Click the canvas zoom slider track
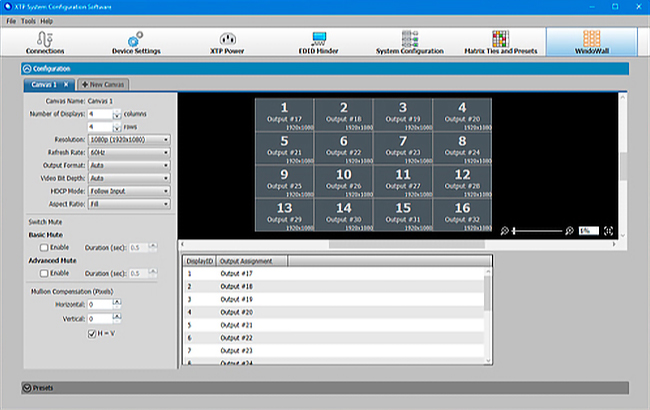650x410 pixels. click(x=538, y=230)
